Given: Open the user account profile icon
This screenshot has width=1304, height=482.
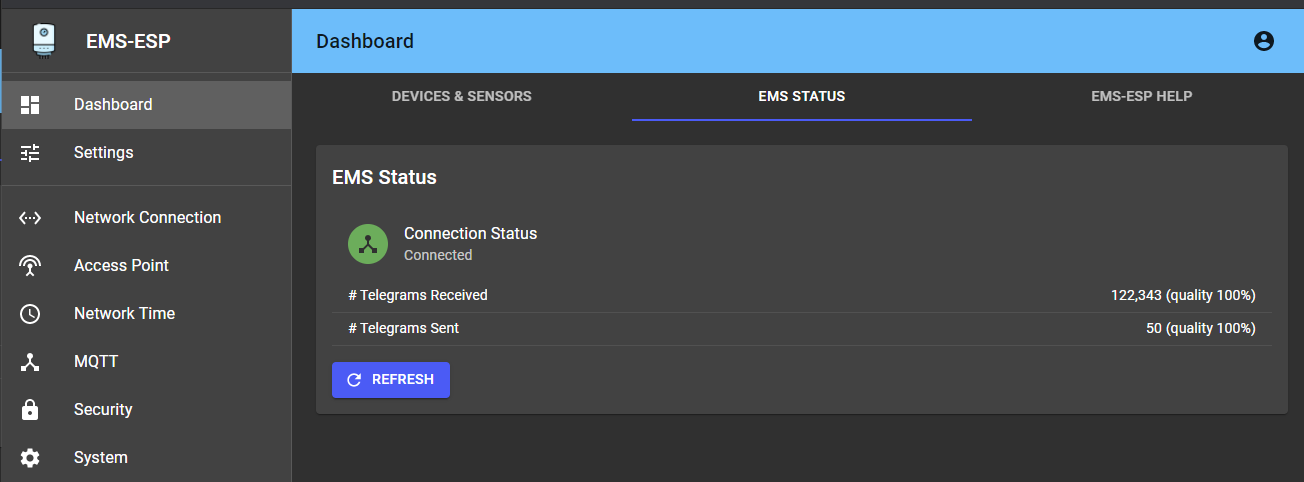Looking at the screenshot, I should 1264,41.
